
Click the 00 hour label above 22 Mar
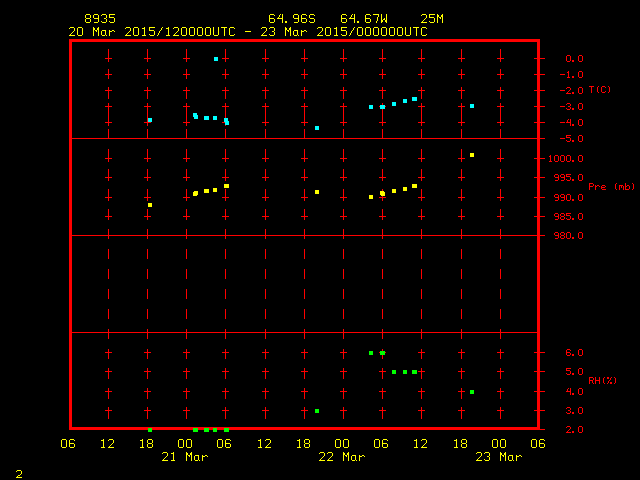[342, 444]
